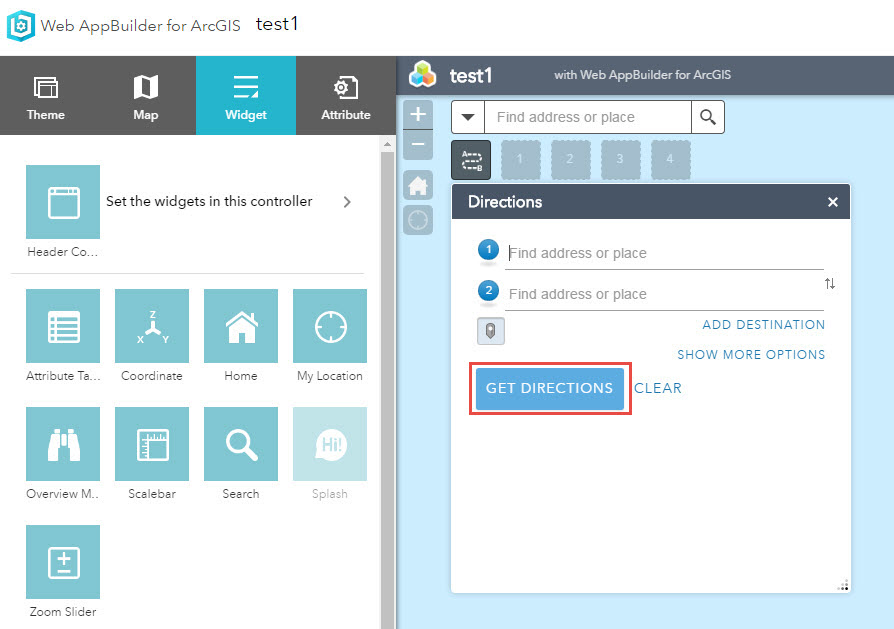Expand Set the widgets in this controller
894x629 pixels.
coord(347,202)
